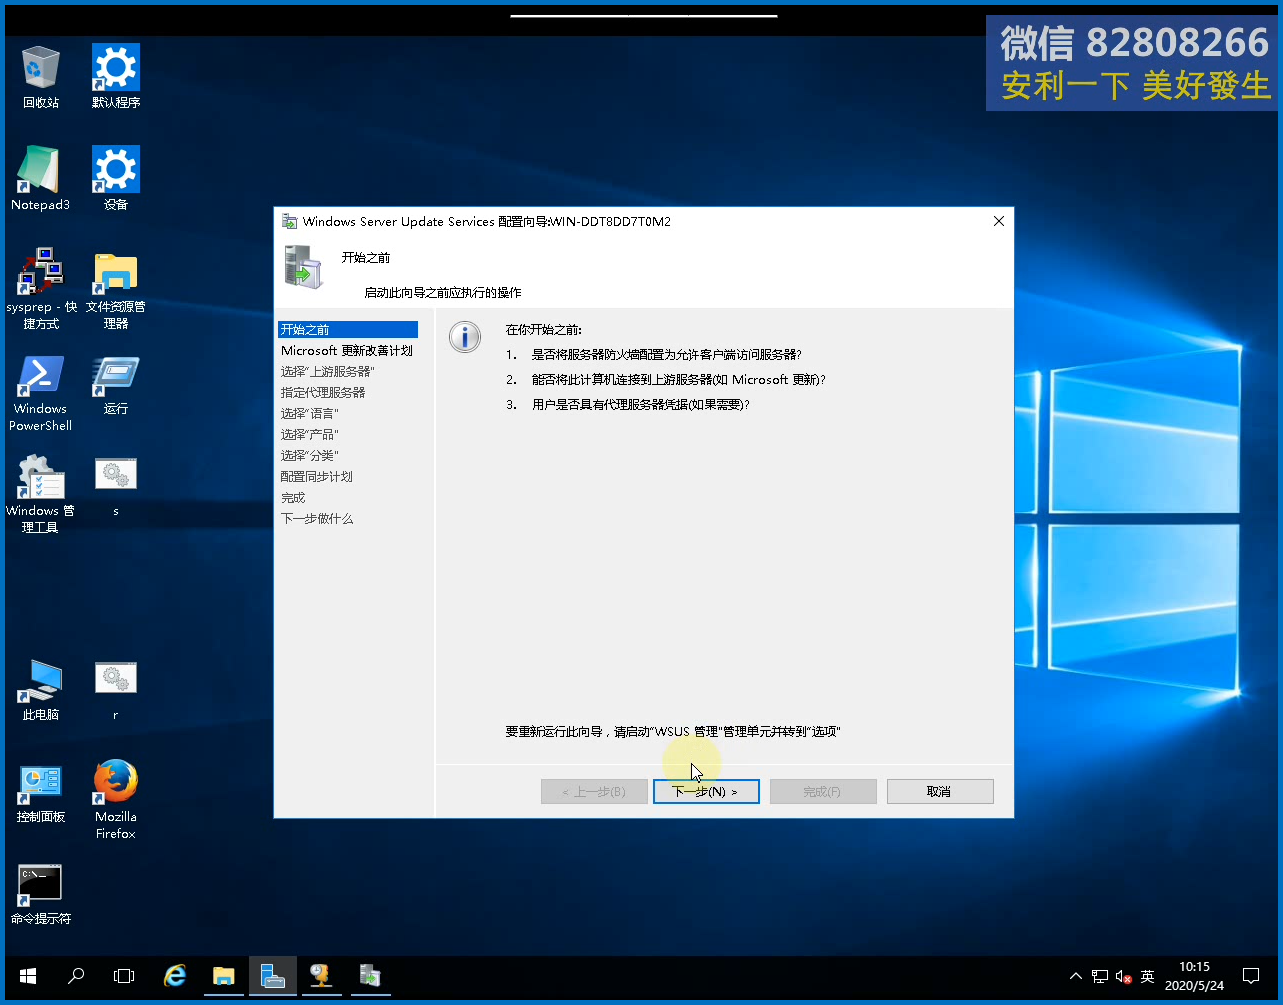
Task: Open the Default Programs (默认程序) desktop icon
Action: click(x=116, y=76)
